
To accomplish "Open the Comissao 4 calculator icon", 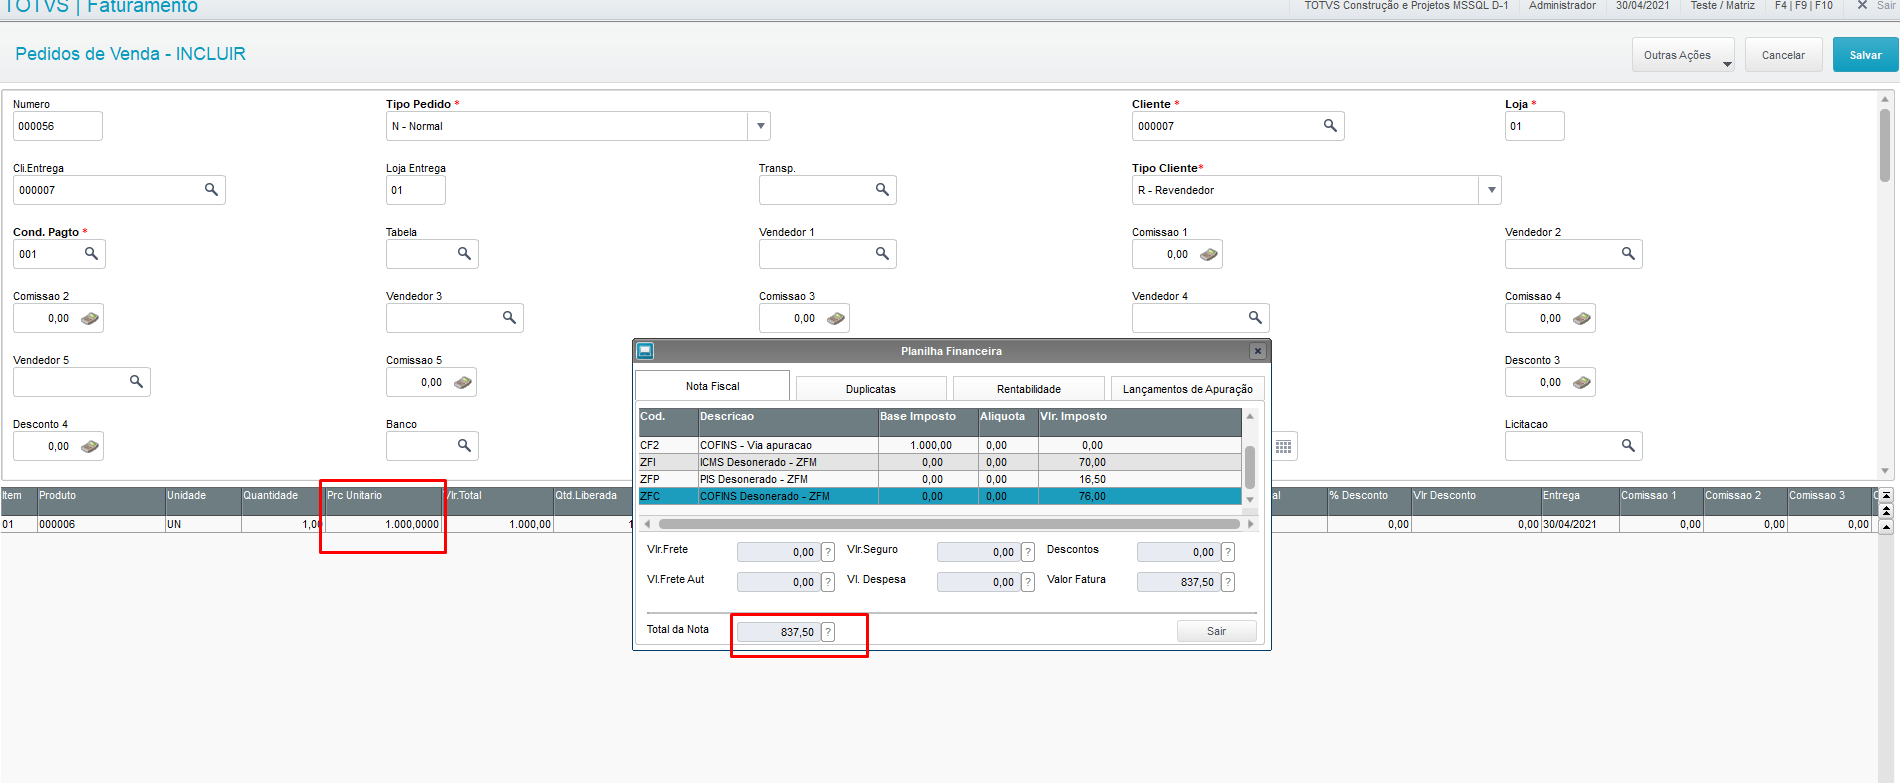I will point(1582,319).
